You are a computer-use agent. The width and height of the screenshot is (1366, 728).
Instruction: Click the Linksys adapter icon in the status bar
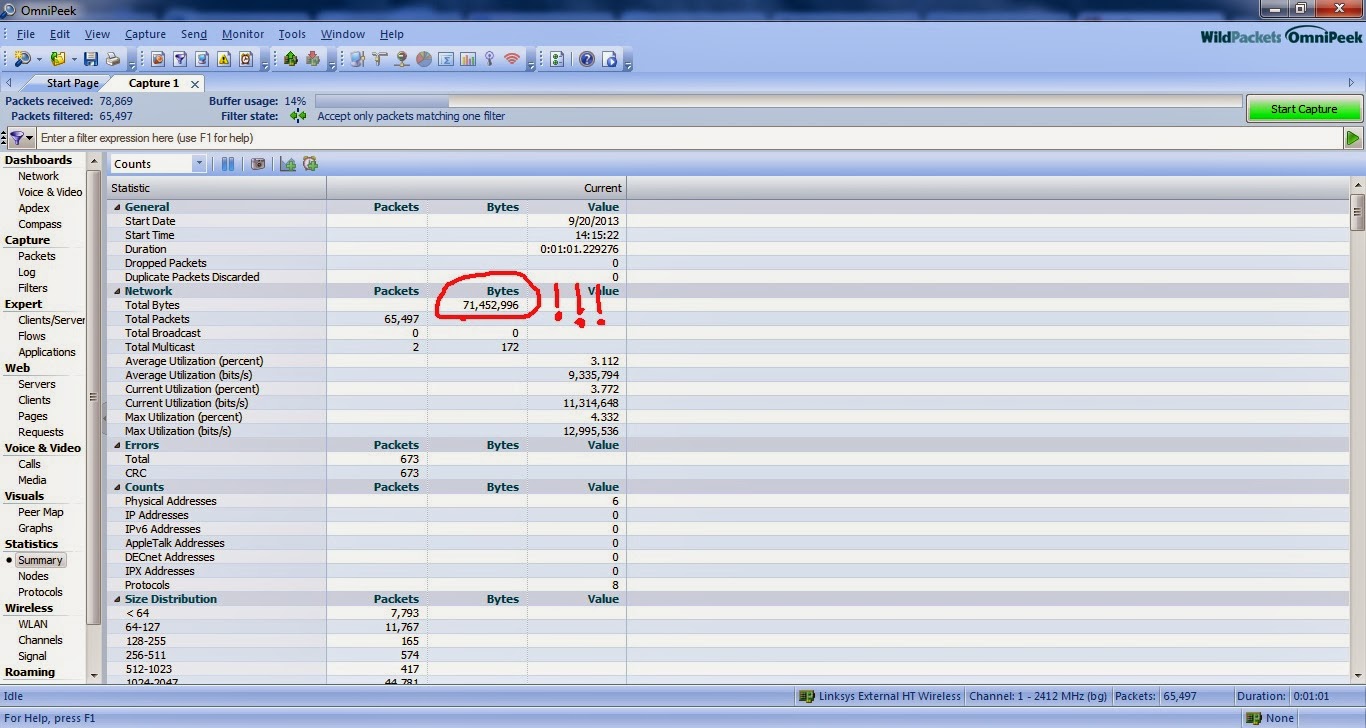pos(806,696)
